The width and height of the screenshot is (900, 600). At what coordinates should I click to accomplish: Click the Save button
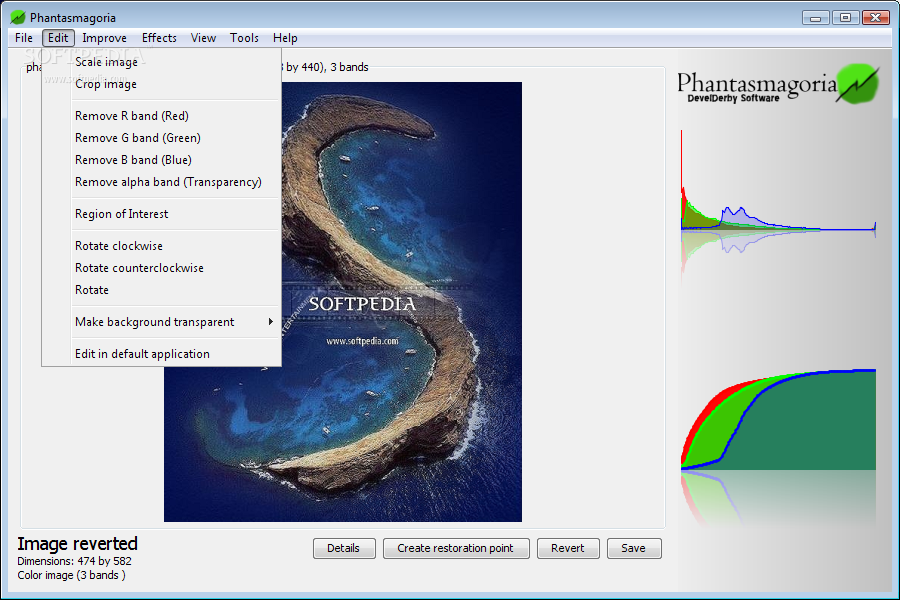pyautogui.click(x=634, y=548)
